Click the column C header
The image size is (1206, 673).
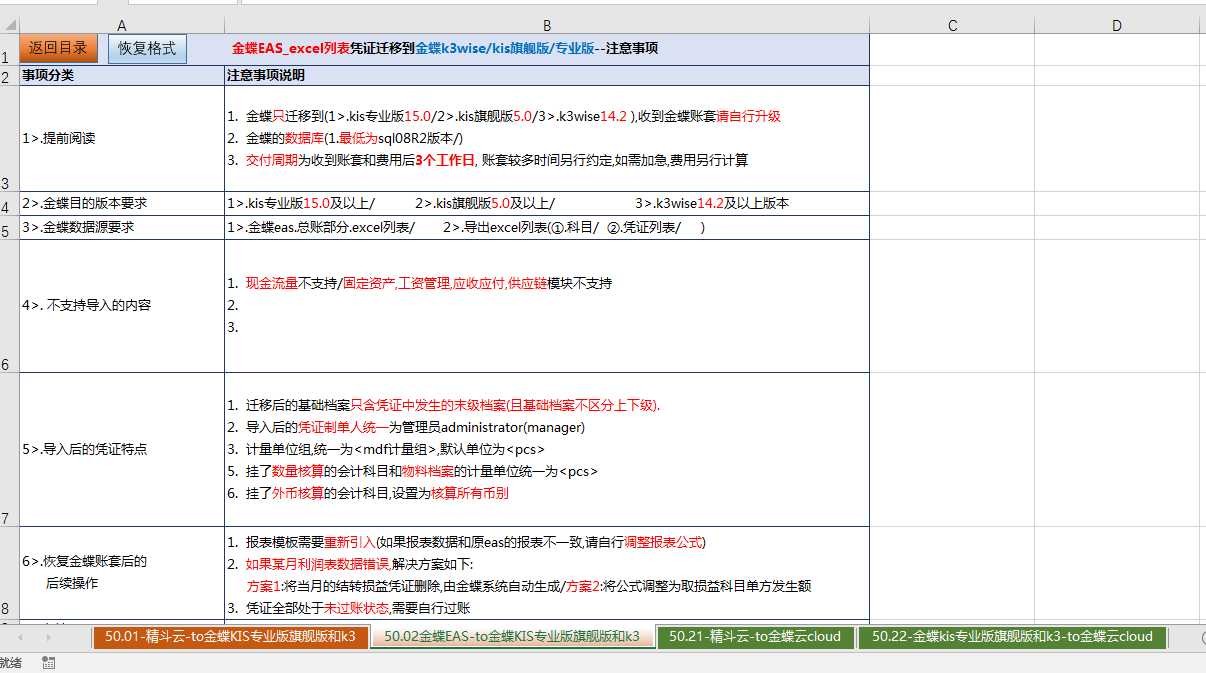pos(952,25)
